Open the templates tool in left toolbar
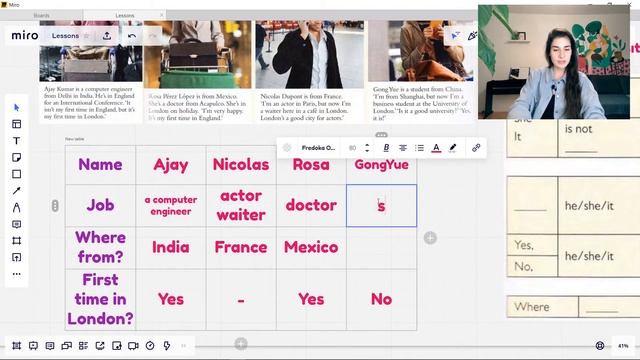Viewport: 640px width, 360px height. point(16,124)
